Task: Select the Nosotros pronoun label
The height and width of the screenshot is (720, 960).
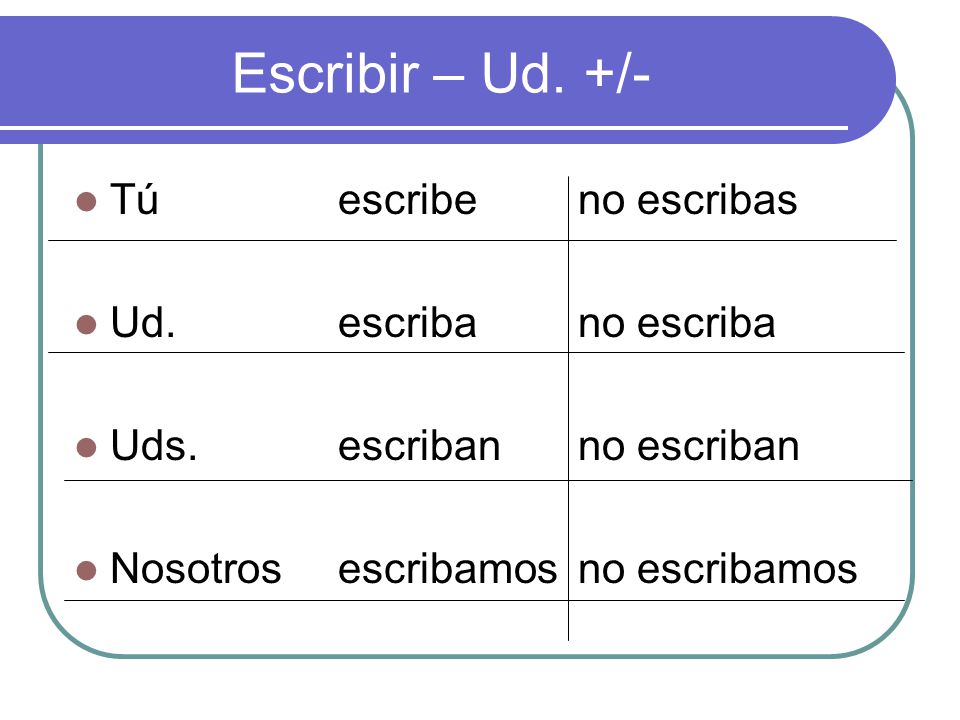Action: [x=196, y=568]
